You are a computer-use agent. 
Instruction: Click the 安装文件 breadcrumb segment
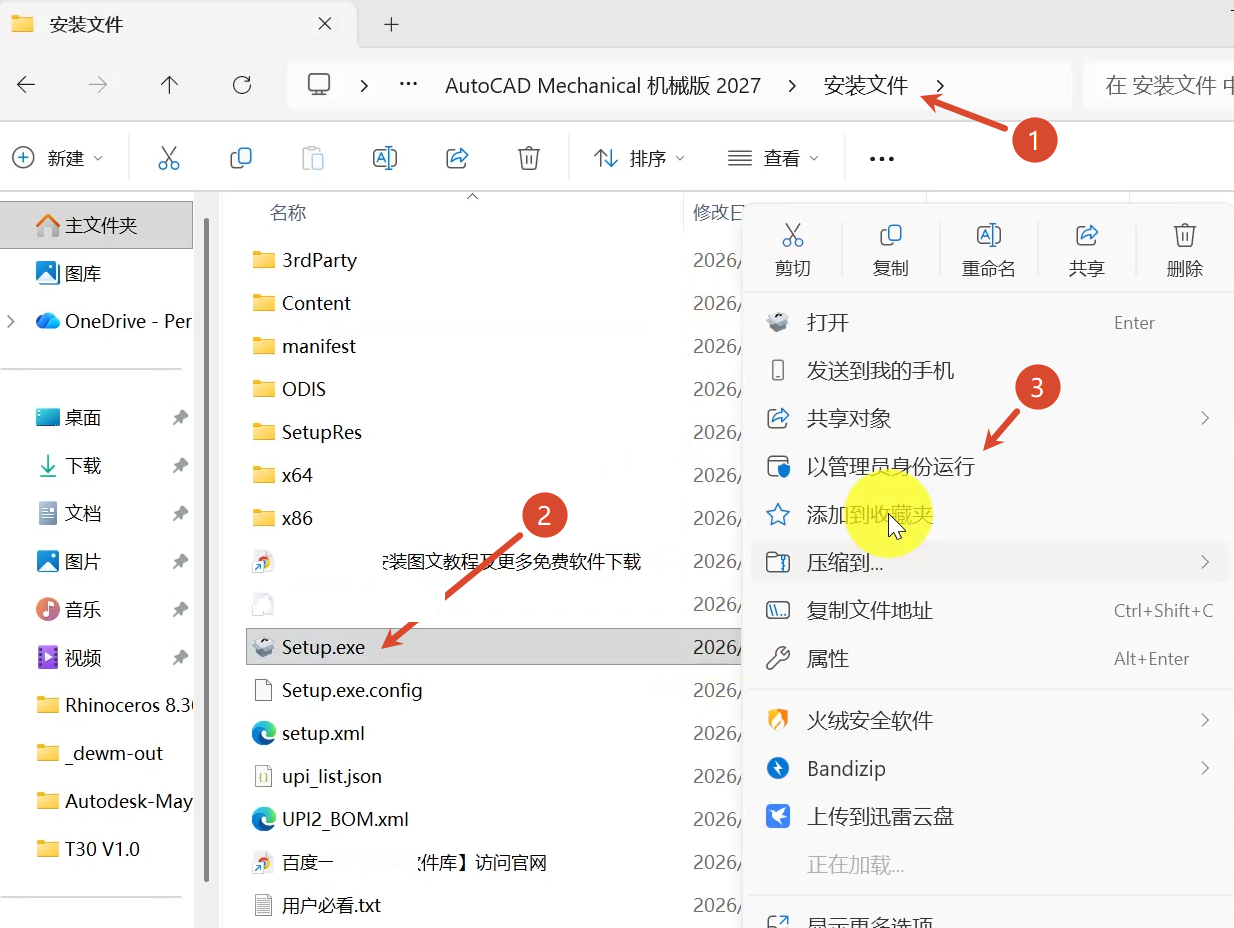pyautogui.click(x=865, y=86)
